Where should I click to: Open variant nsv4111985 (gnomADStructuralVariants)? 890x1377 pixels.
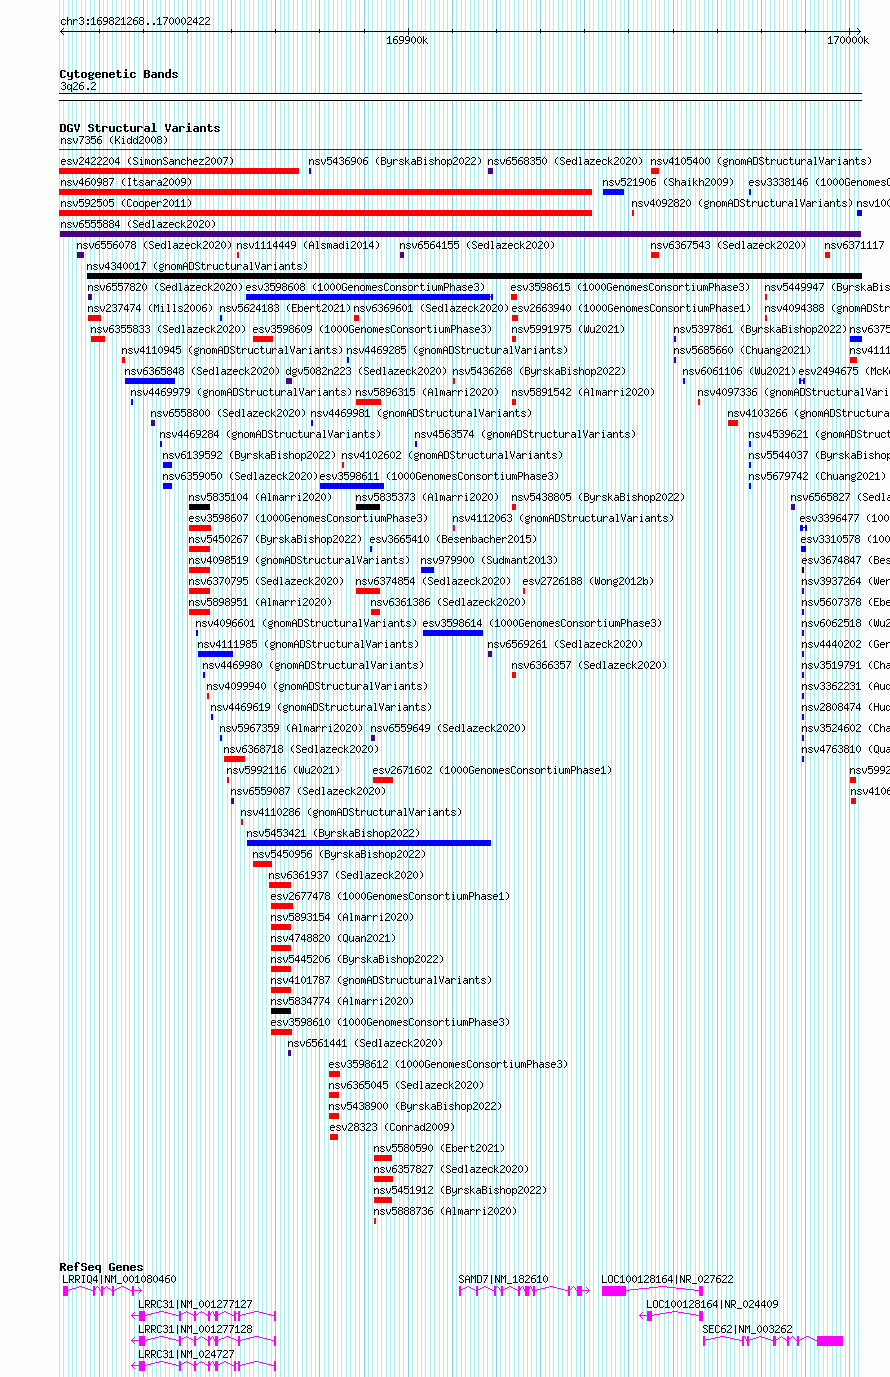pos(308,644)
